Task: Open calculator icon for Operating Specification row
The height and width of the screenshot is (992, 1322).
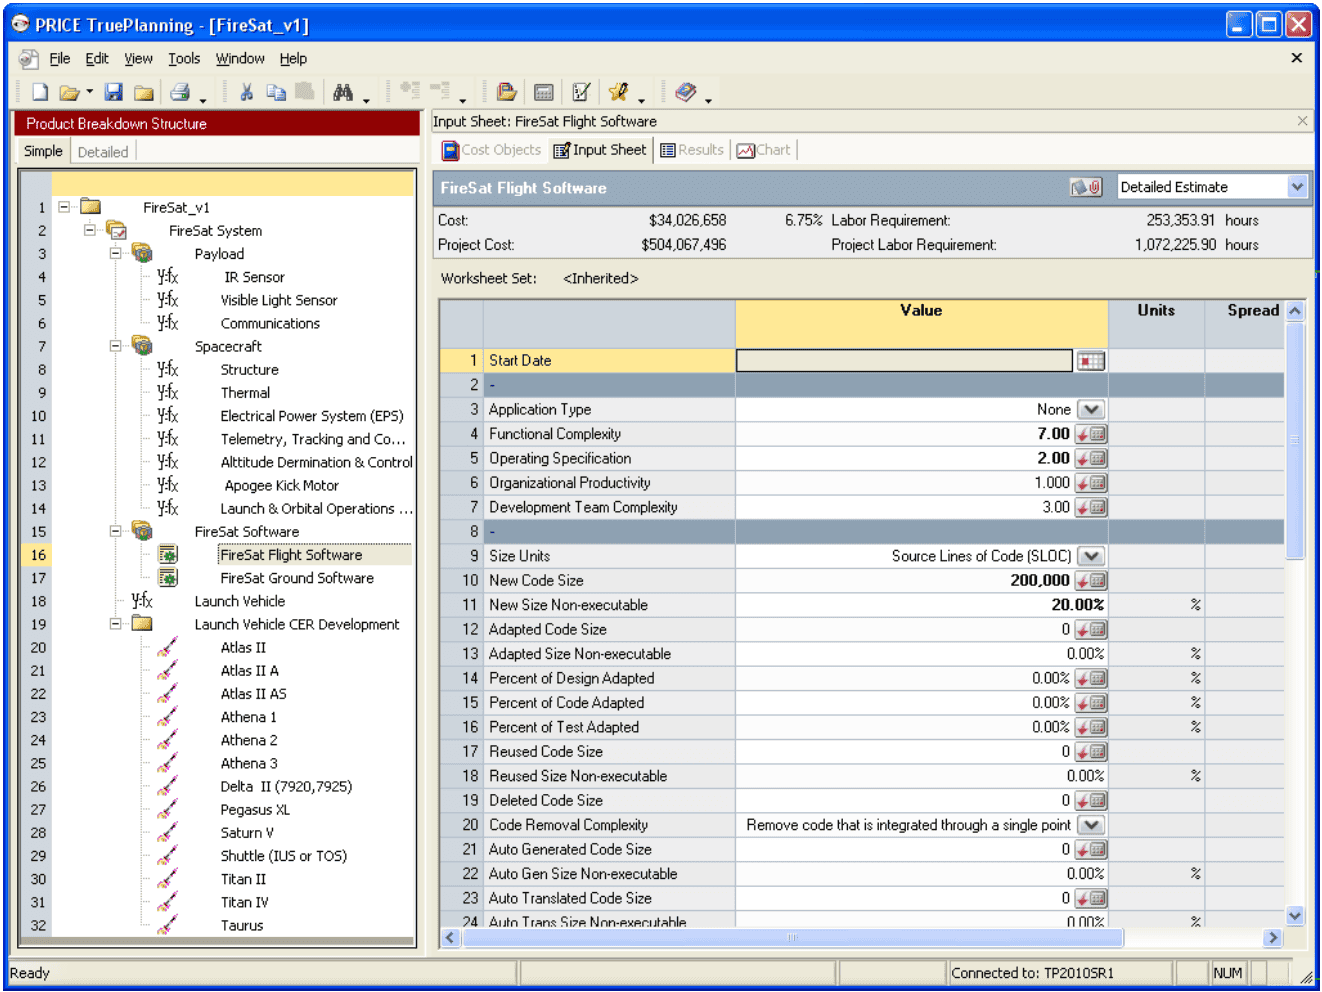Action: 1091,458
